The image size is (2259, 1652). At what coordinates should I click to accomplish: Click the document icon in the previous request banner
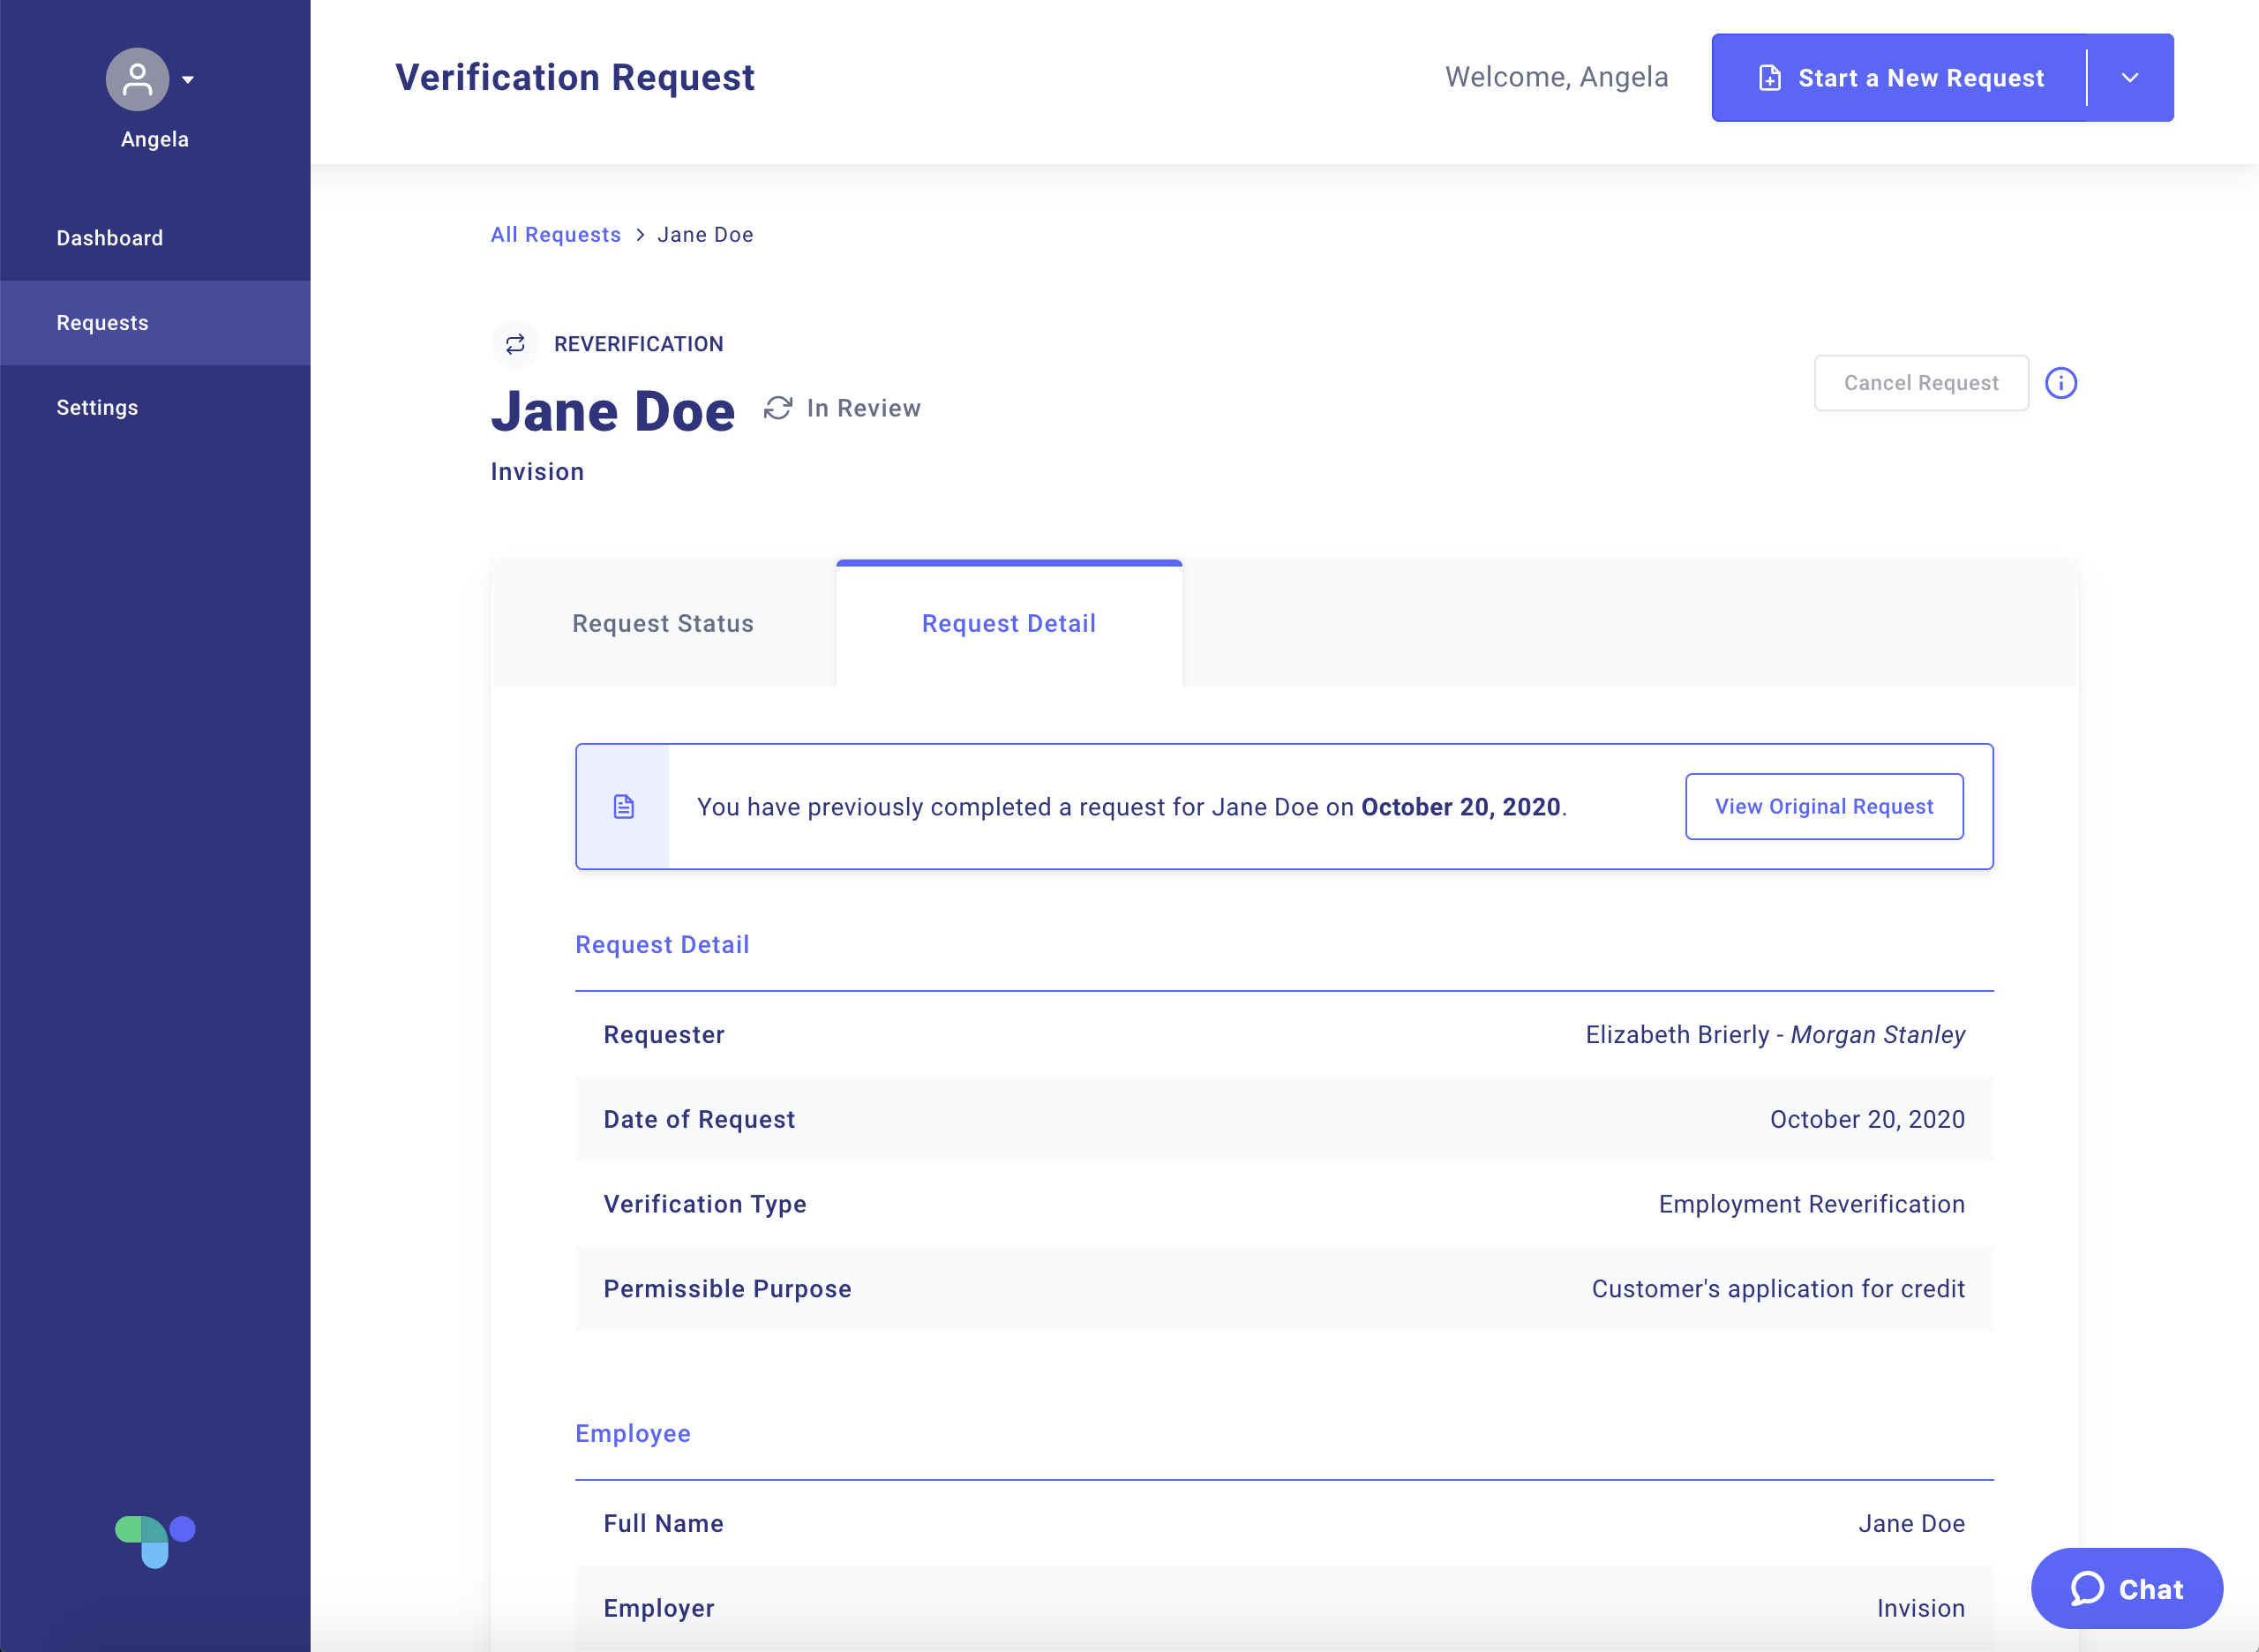pyautogui.click(x=623, y=806)
